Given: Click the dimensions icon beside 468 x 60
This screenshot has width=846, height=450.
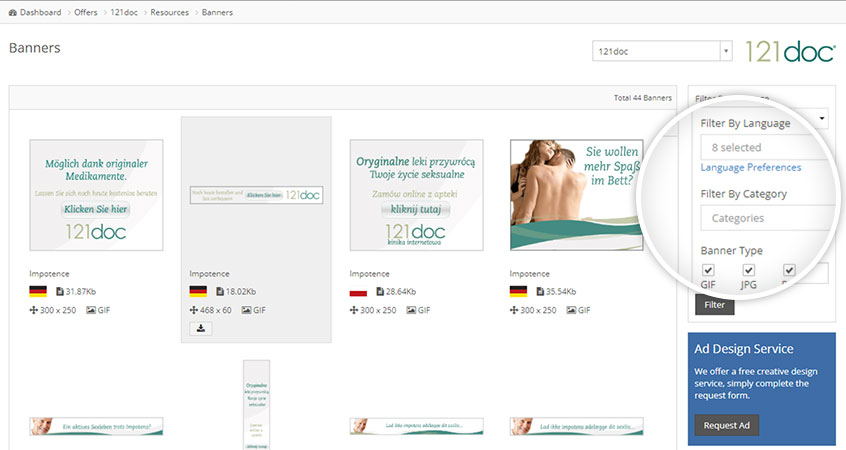Looking at the screenshot, I should pyautogui.click(x=194, y=310).
